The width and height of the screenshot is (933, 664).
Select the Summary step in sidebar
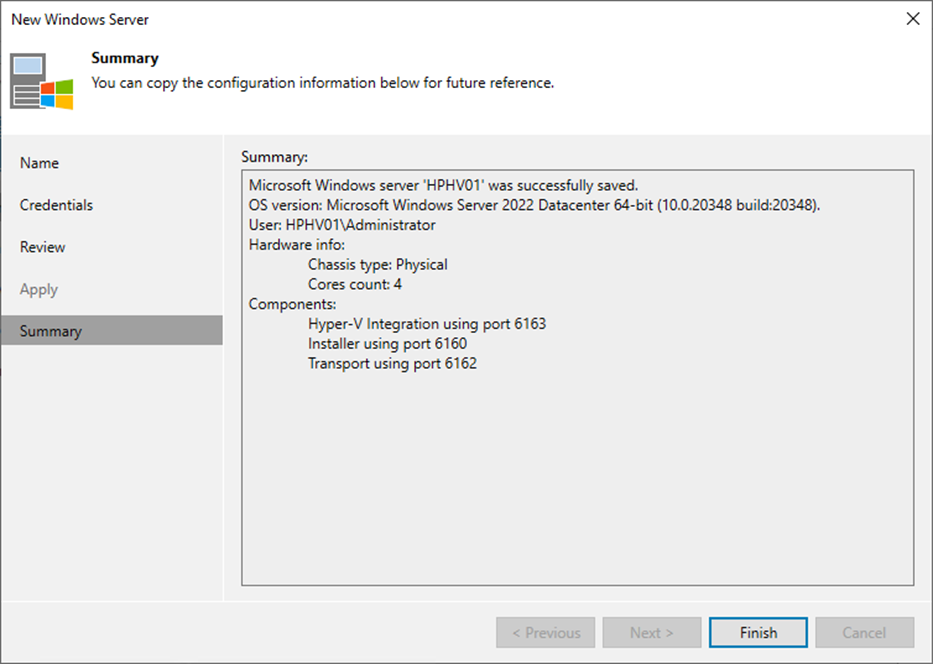112,331
